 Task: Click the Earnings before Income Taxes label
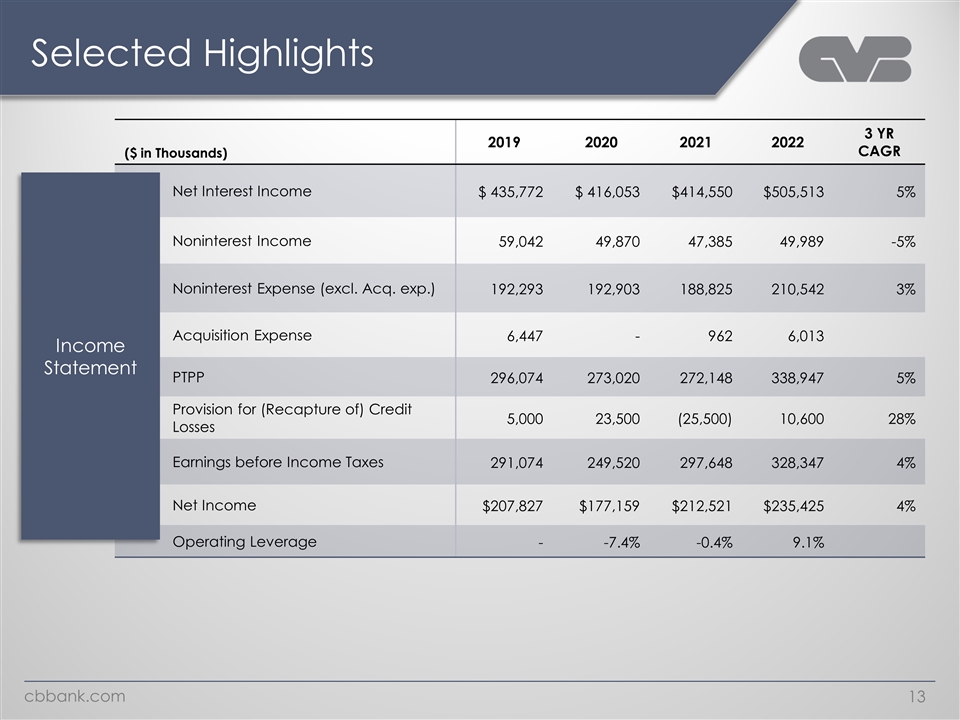click(278, 462)
